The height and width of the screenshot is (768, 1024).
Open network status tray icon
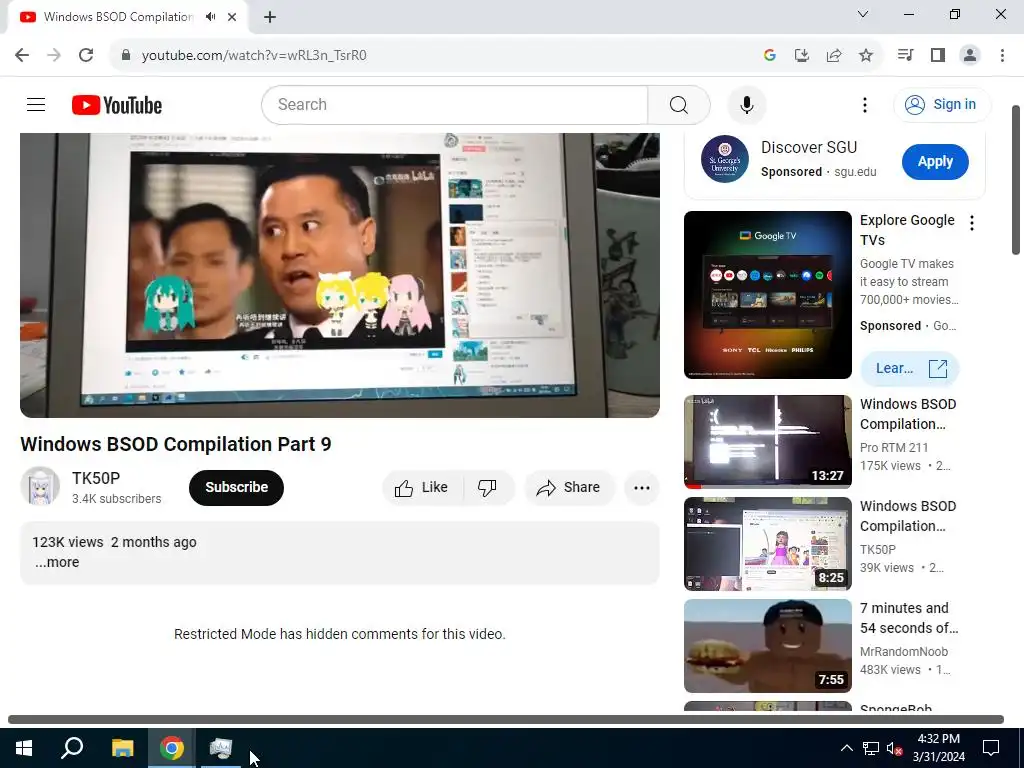[871, 748]
